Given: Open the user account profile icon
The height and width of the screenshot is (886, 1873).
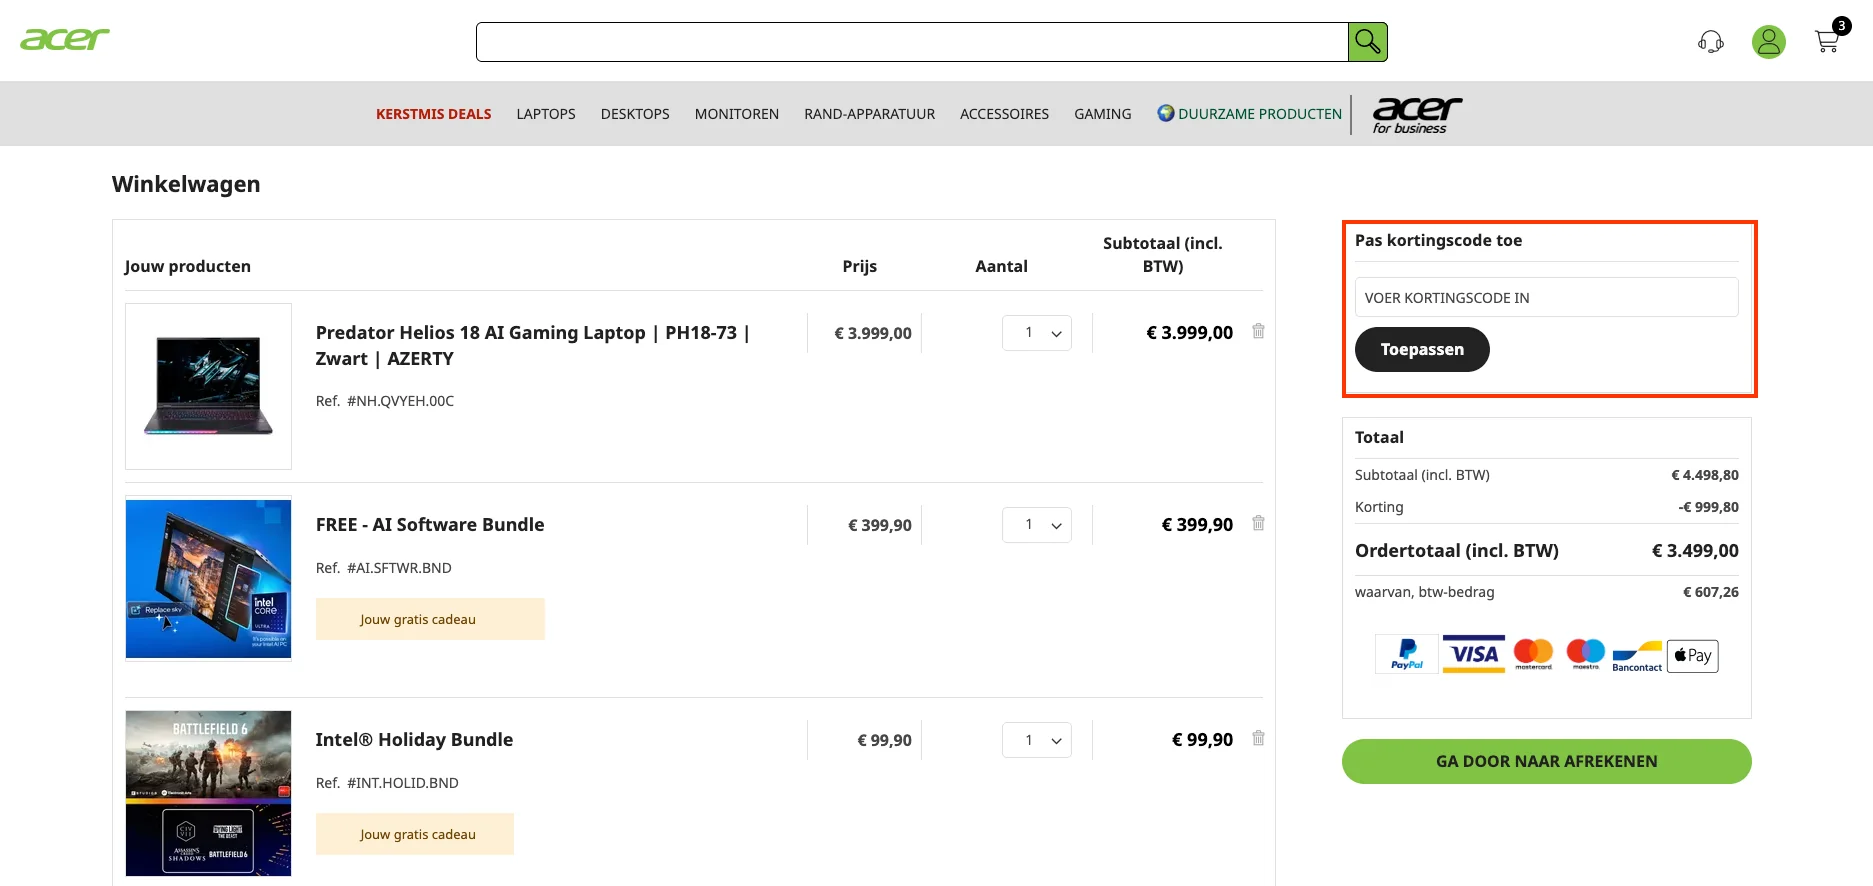Looking at the screenshot, I should [x=1768, y=42].
